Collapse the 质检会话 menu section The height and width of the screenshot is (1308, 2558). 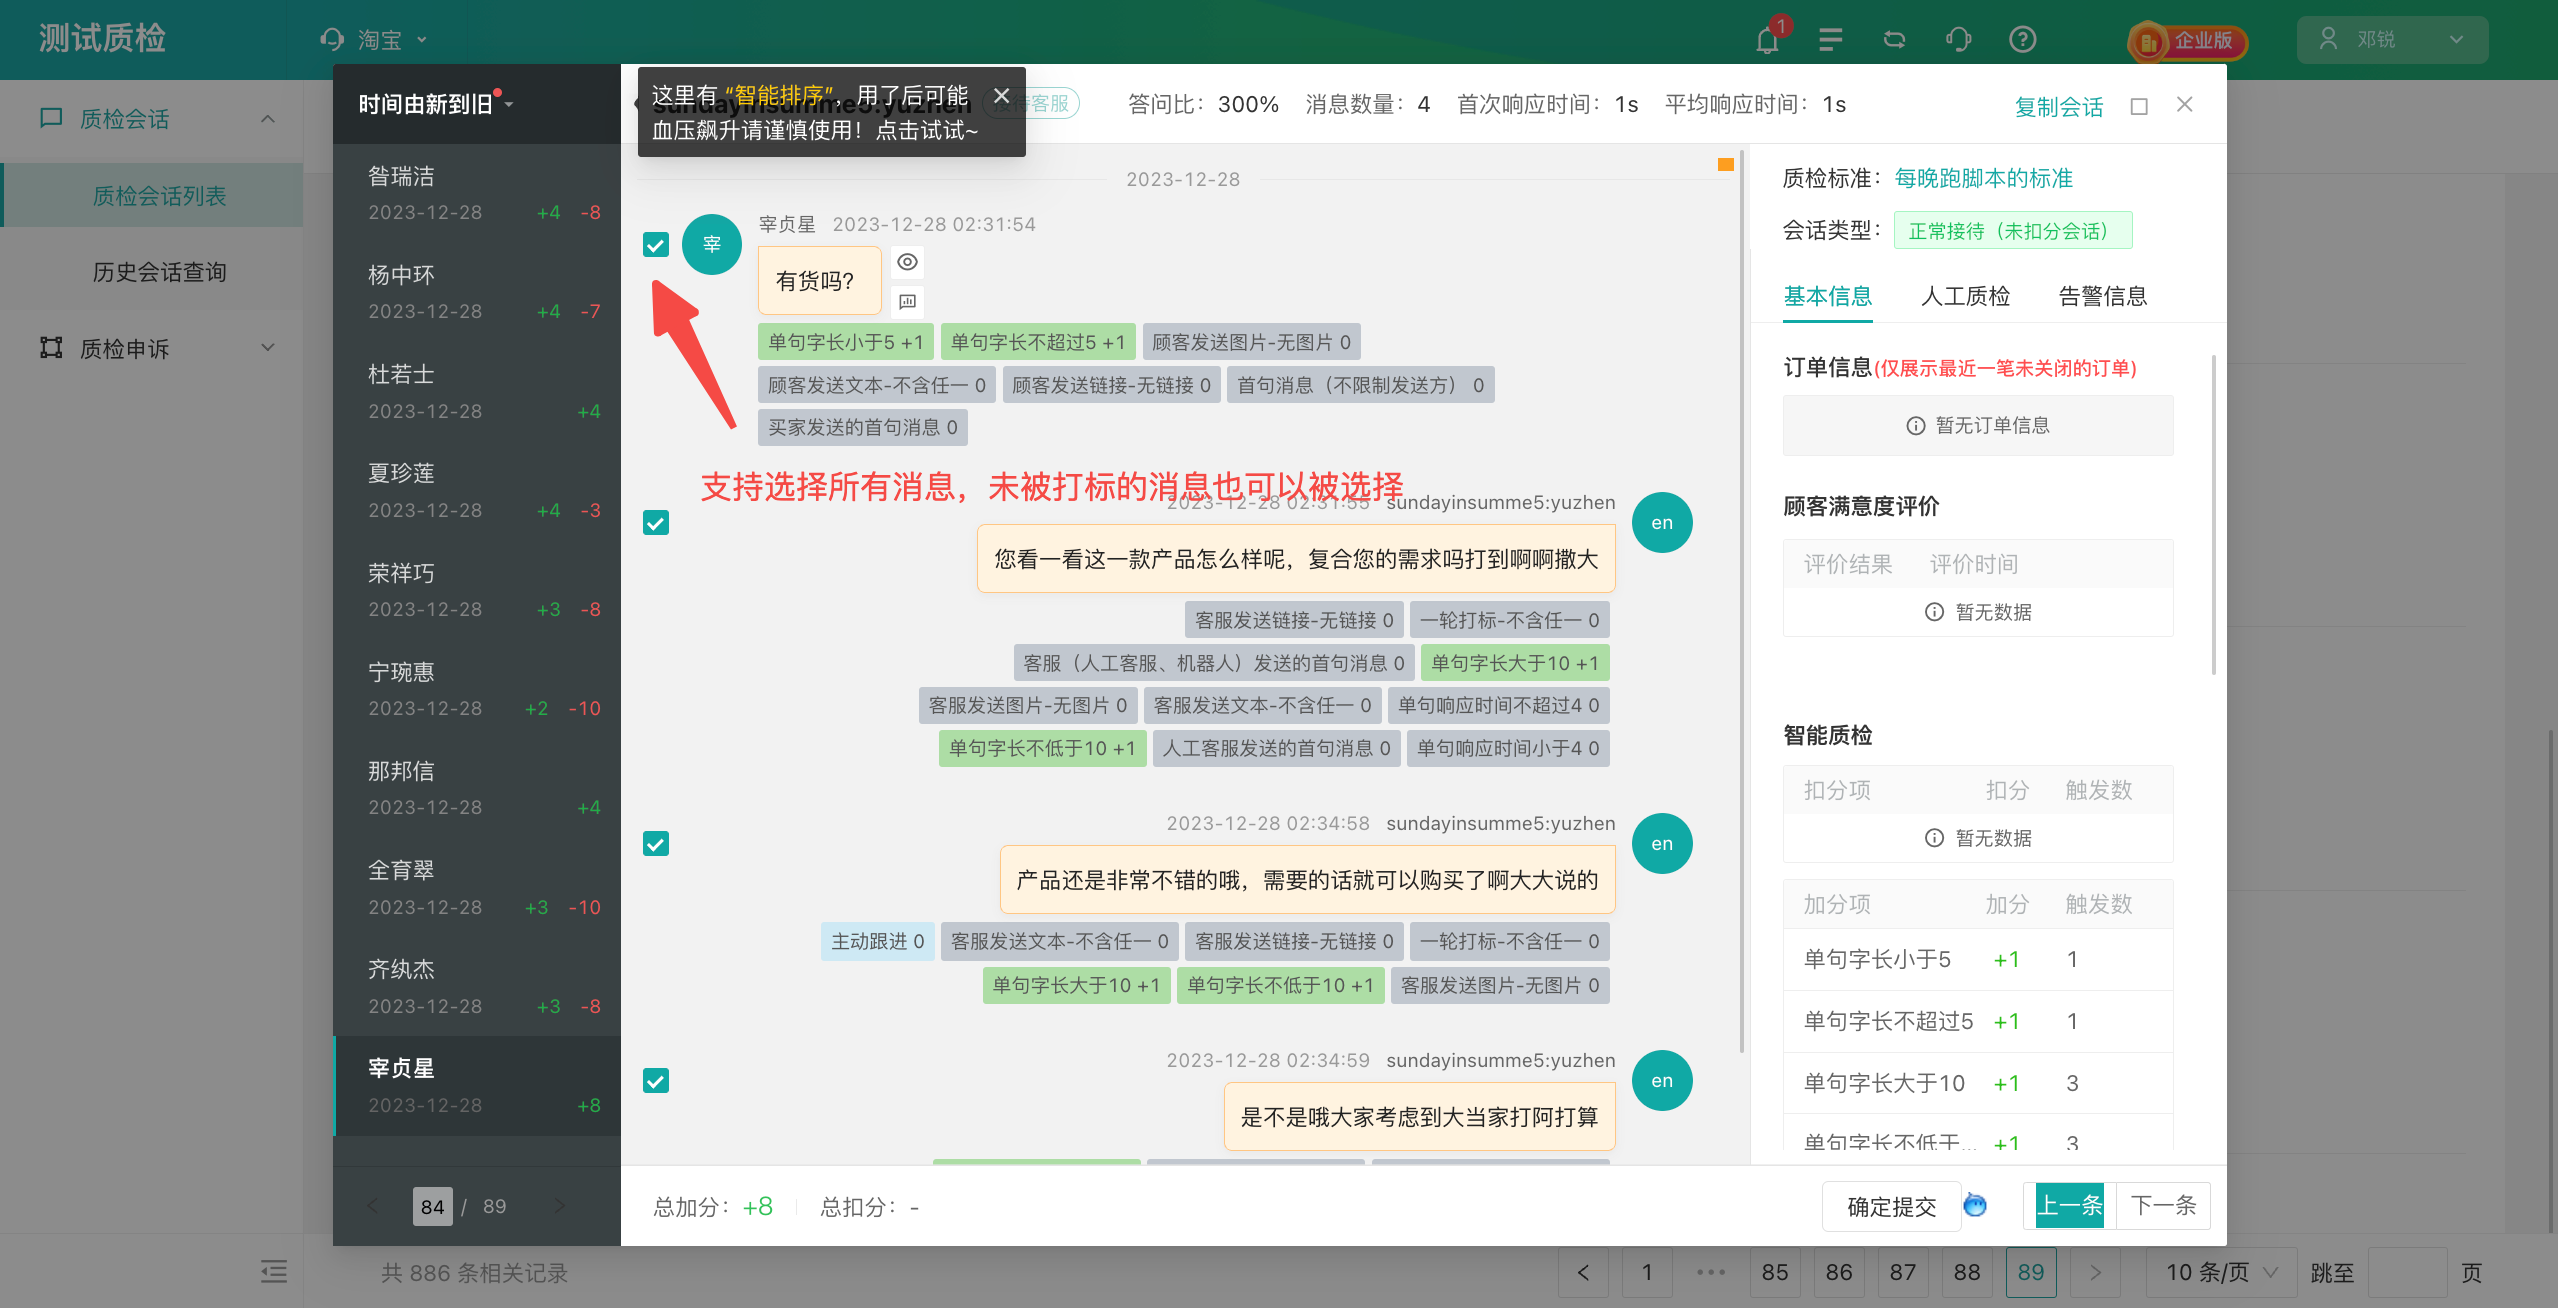(267, 118)
